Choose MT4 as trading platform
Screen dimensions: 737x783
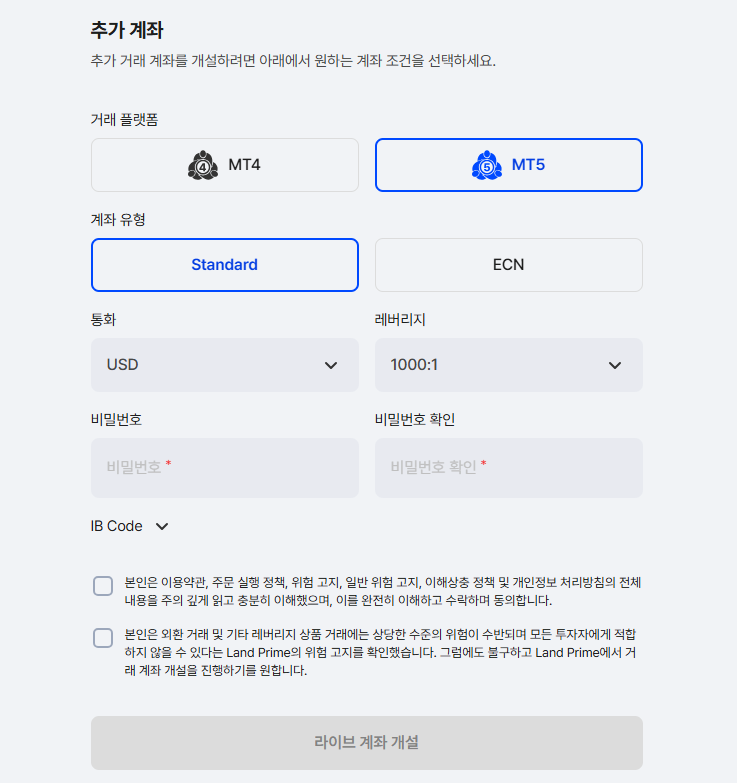pos(225,165)
